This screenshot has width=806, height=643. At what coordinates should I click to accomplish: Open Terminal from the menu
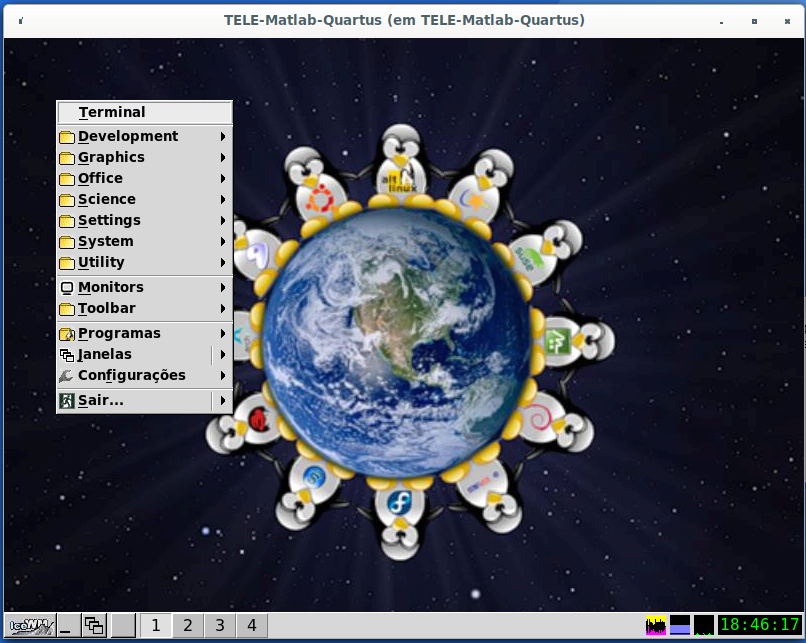[x=144, y=112]
